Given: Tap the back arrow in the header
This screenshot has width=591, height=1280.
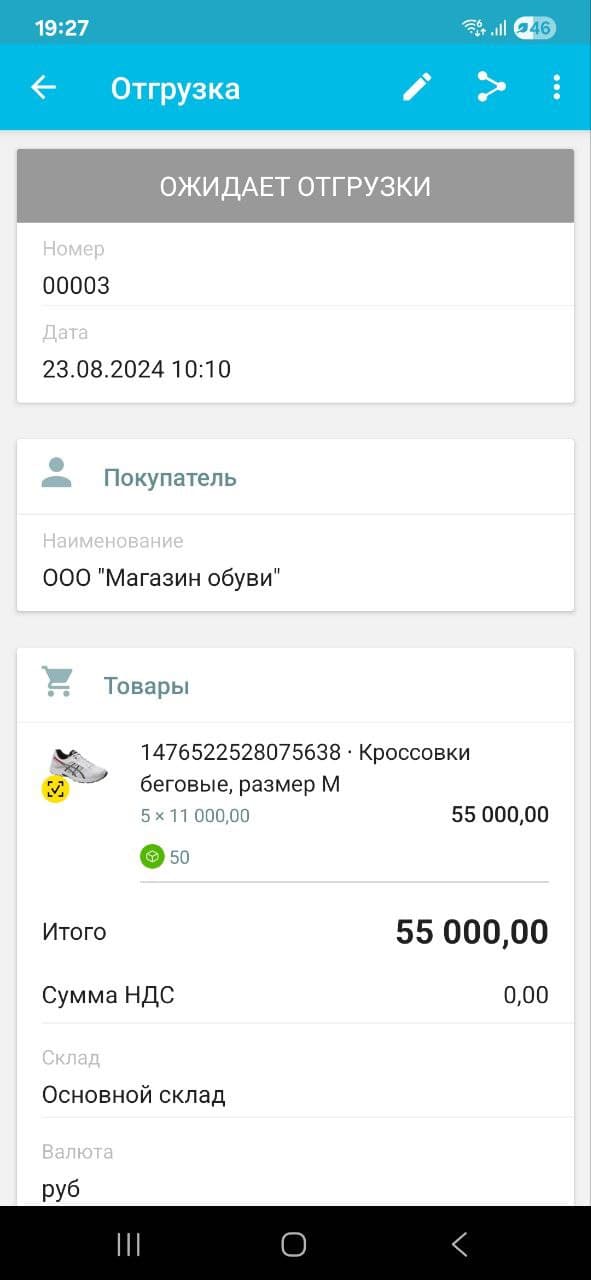Looking at the screenshot, I should (x=43, y=88).
